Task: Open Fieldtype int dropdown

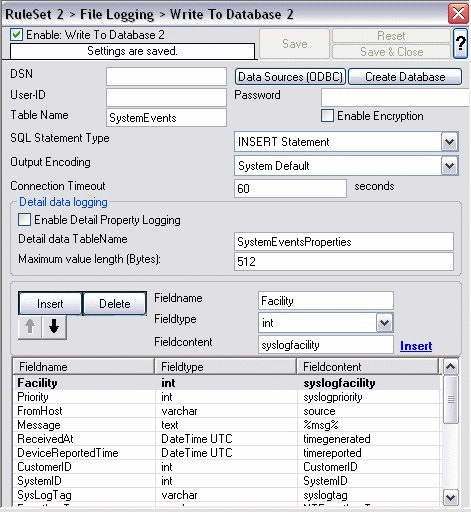Action: (x=385, y=323)
